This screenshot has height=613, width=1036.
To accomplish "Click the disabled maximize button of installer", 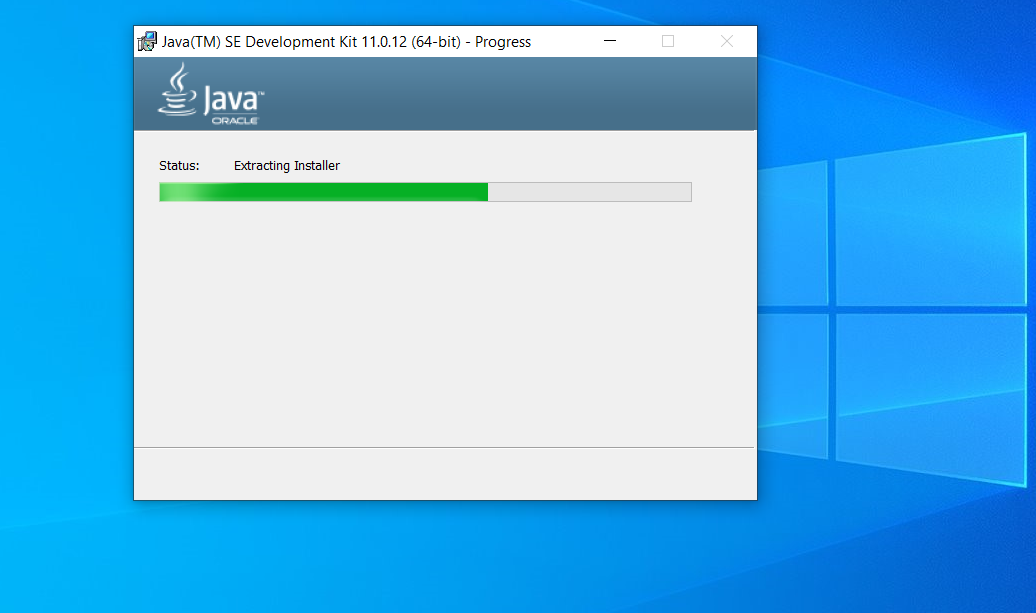I will [668, 41].
